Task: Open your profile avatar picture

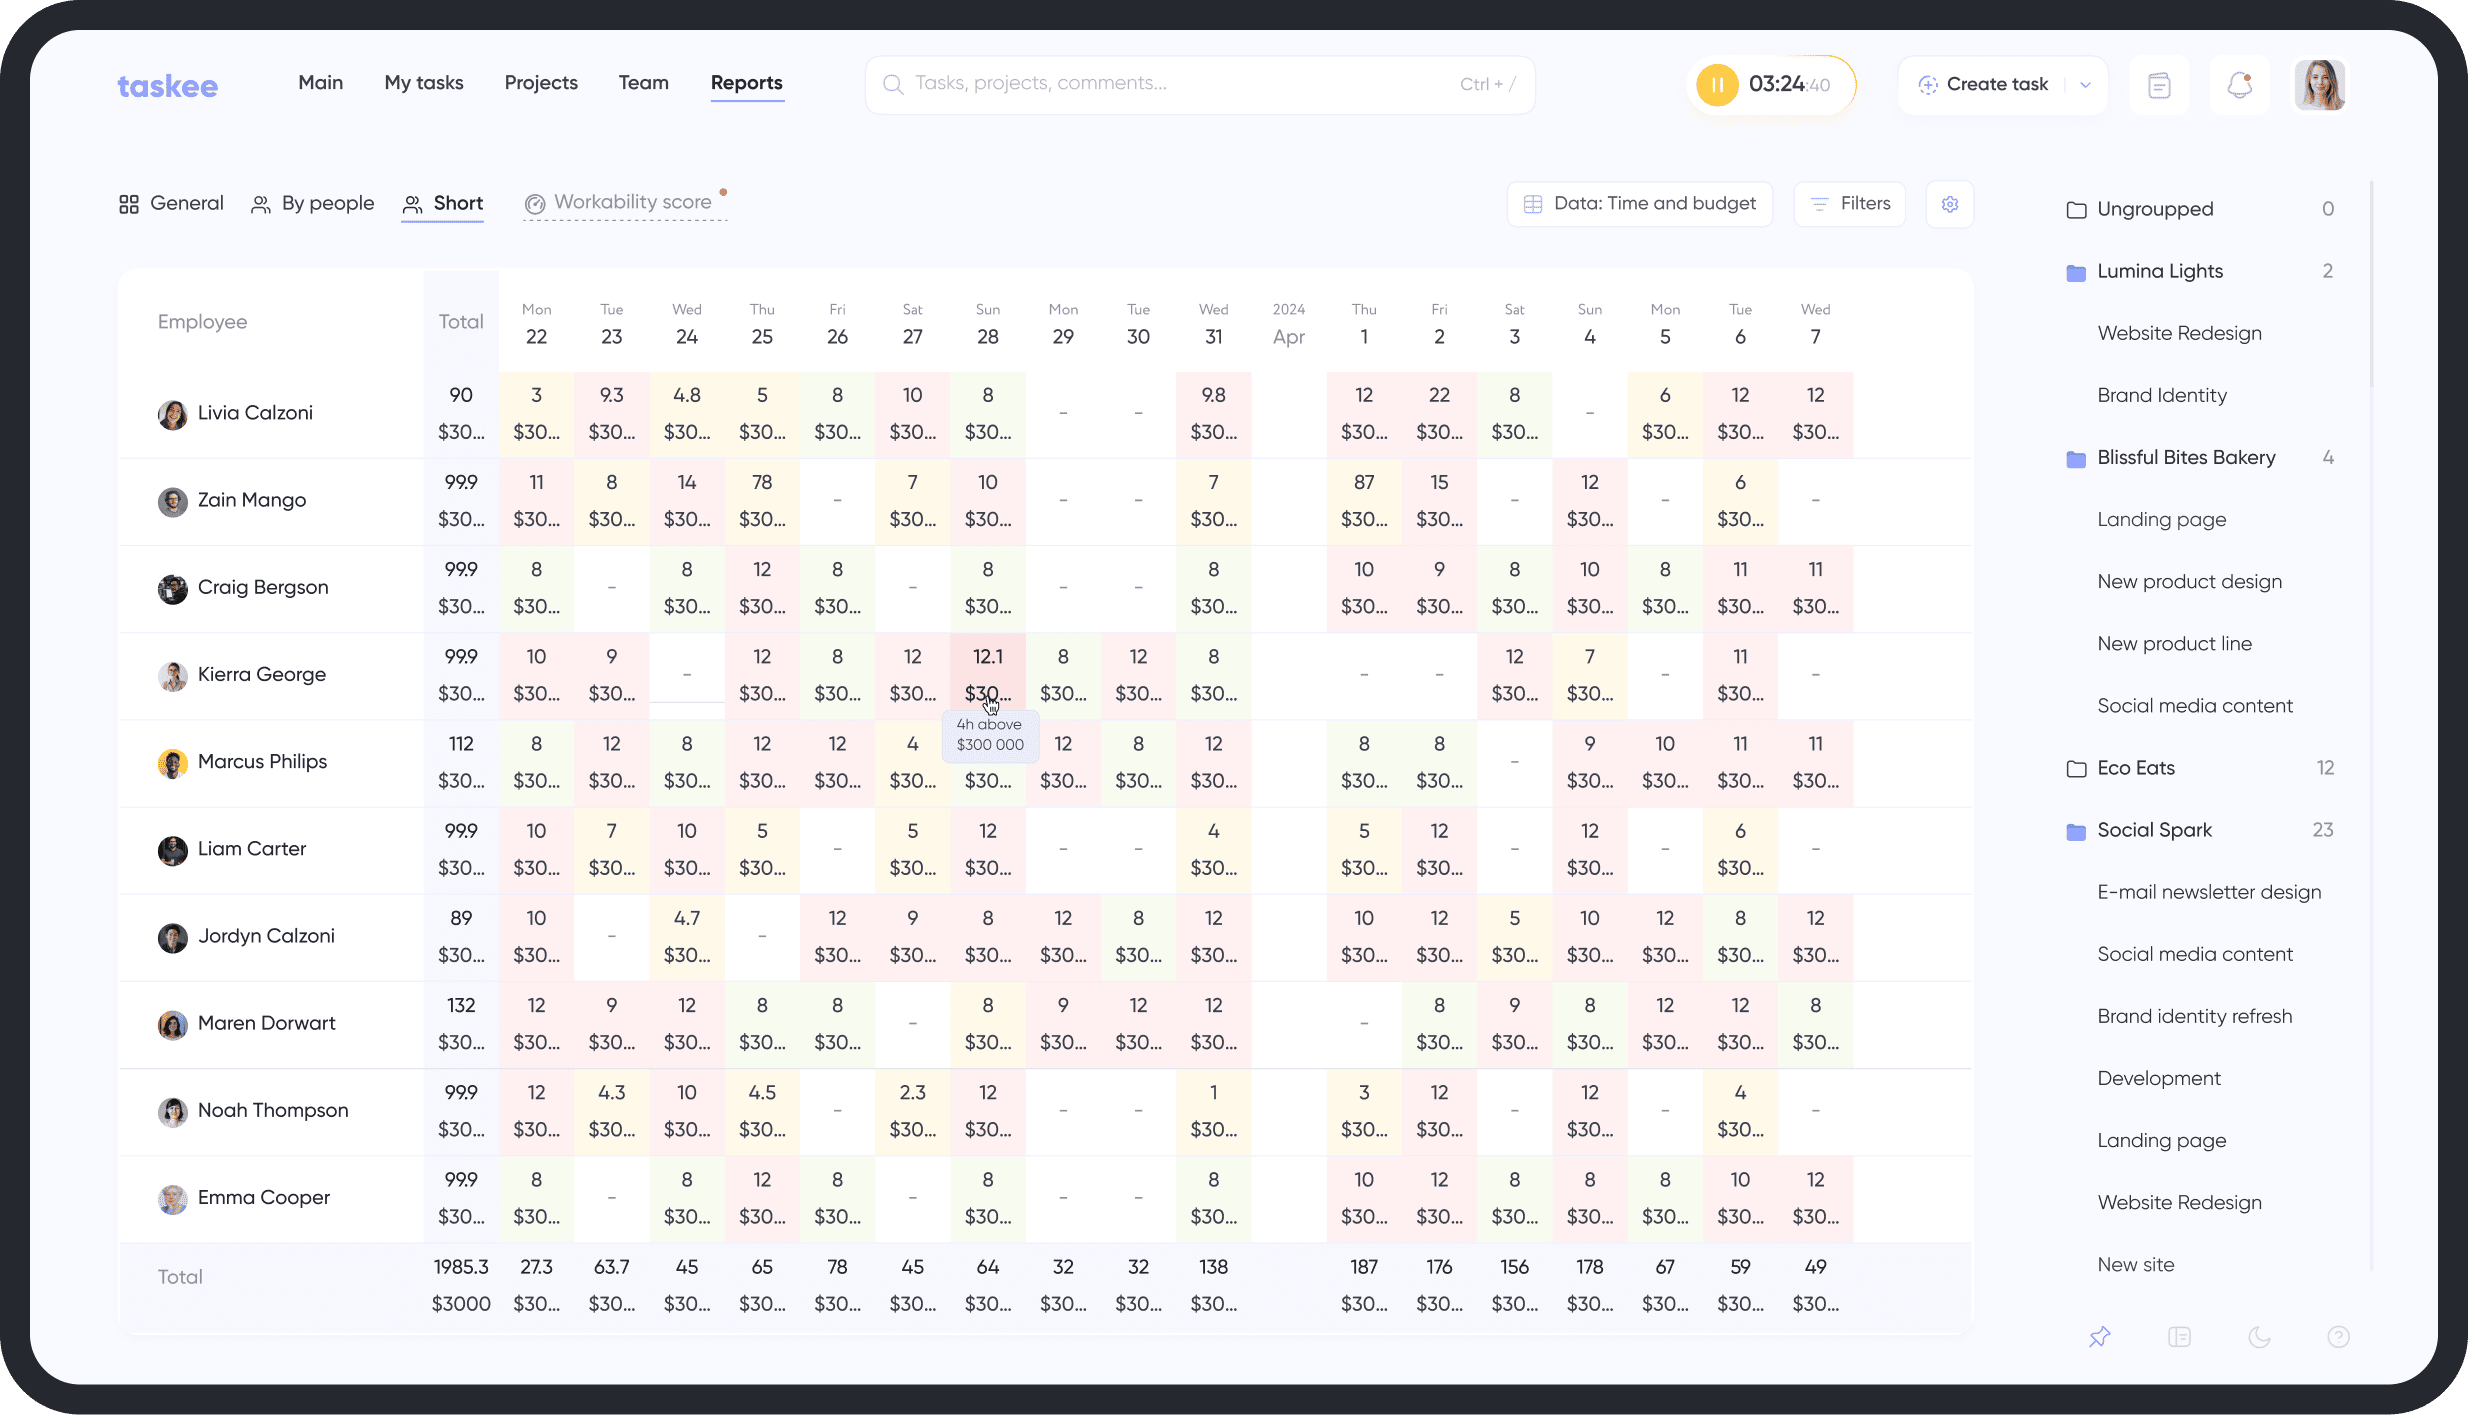Action: [2319, 84]
